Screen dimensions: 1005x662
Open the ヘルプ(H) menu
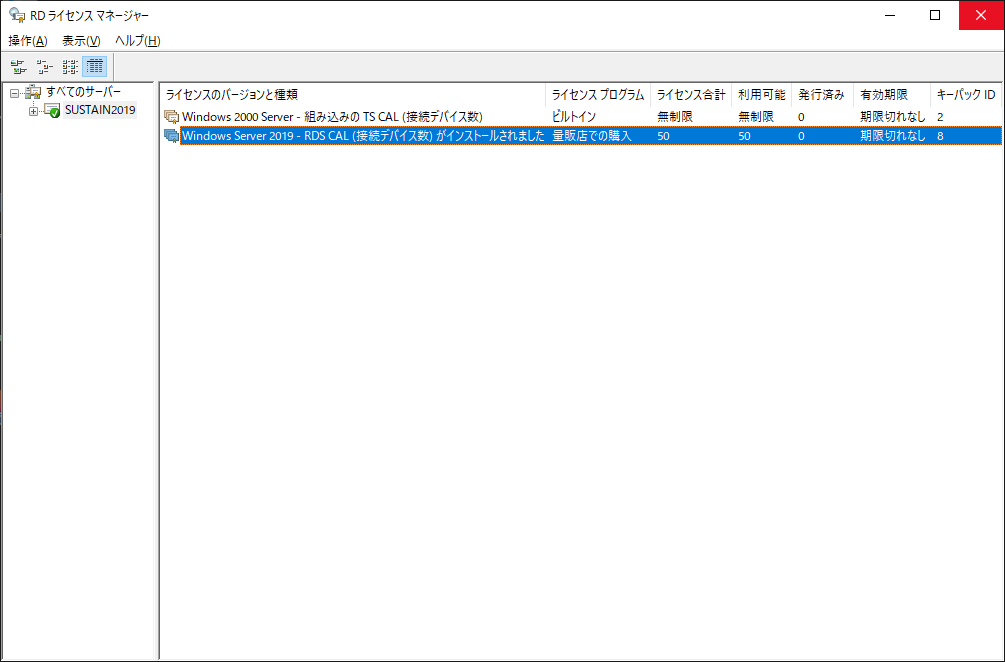[137, 40]
